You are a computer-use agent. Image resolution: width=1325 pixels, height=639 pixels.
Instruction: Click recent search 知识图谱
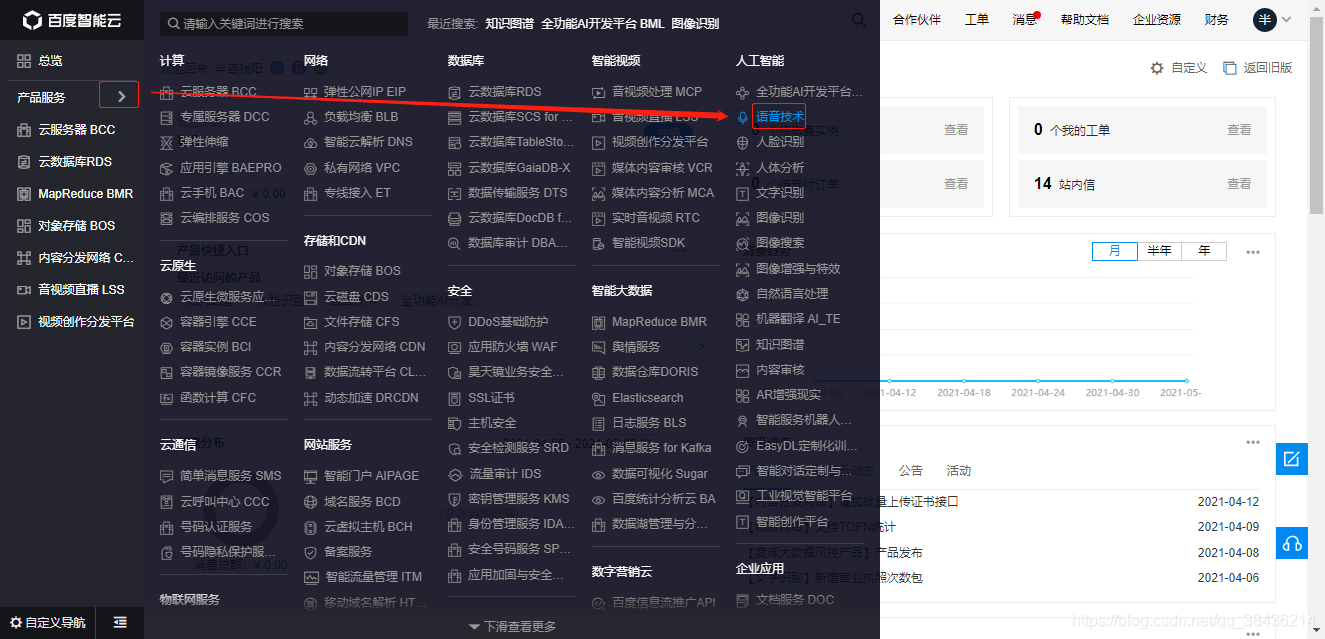(x=509, y=23)
